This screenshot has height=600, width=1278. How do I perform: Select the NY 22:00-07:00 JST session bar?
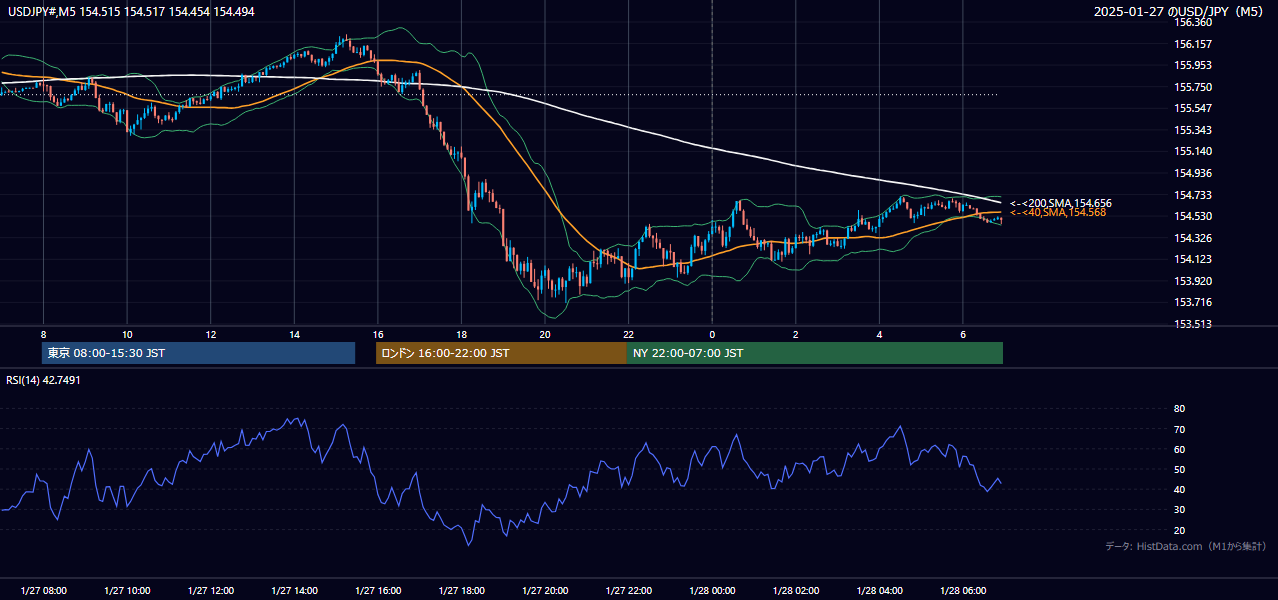(815, 353)
